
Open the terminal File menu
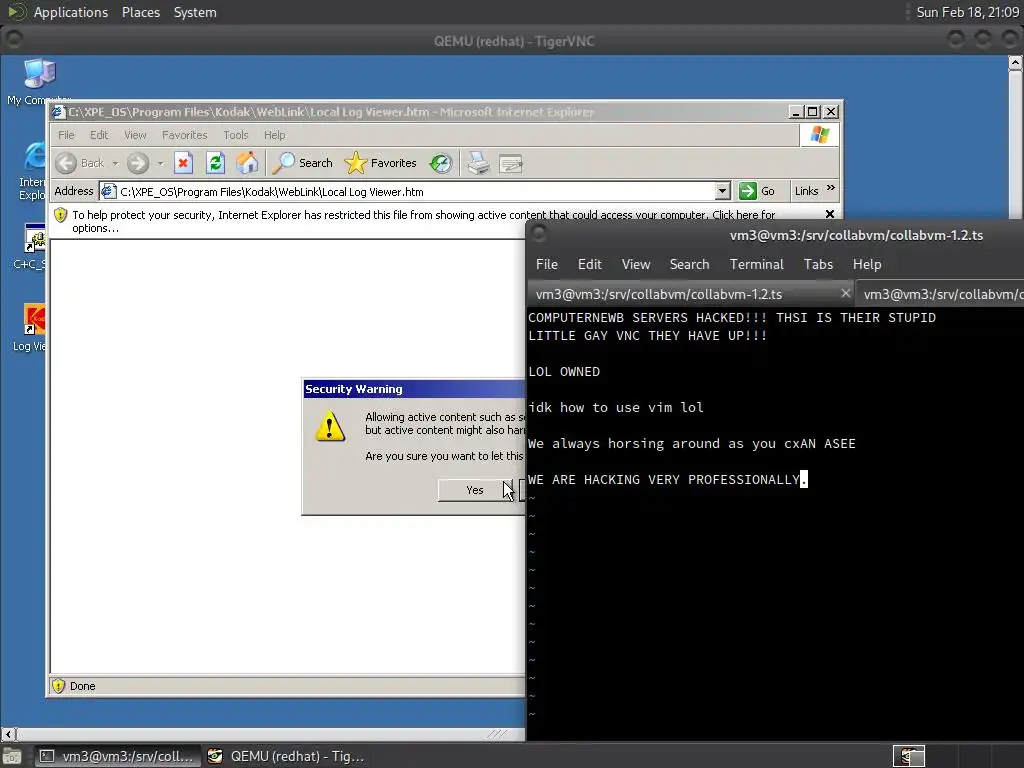[x=547, y=264]
